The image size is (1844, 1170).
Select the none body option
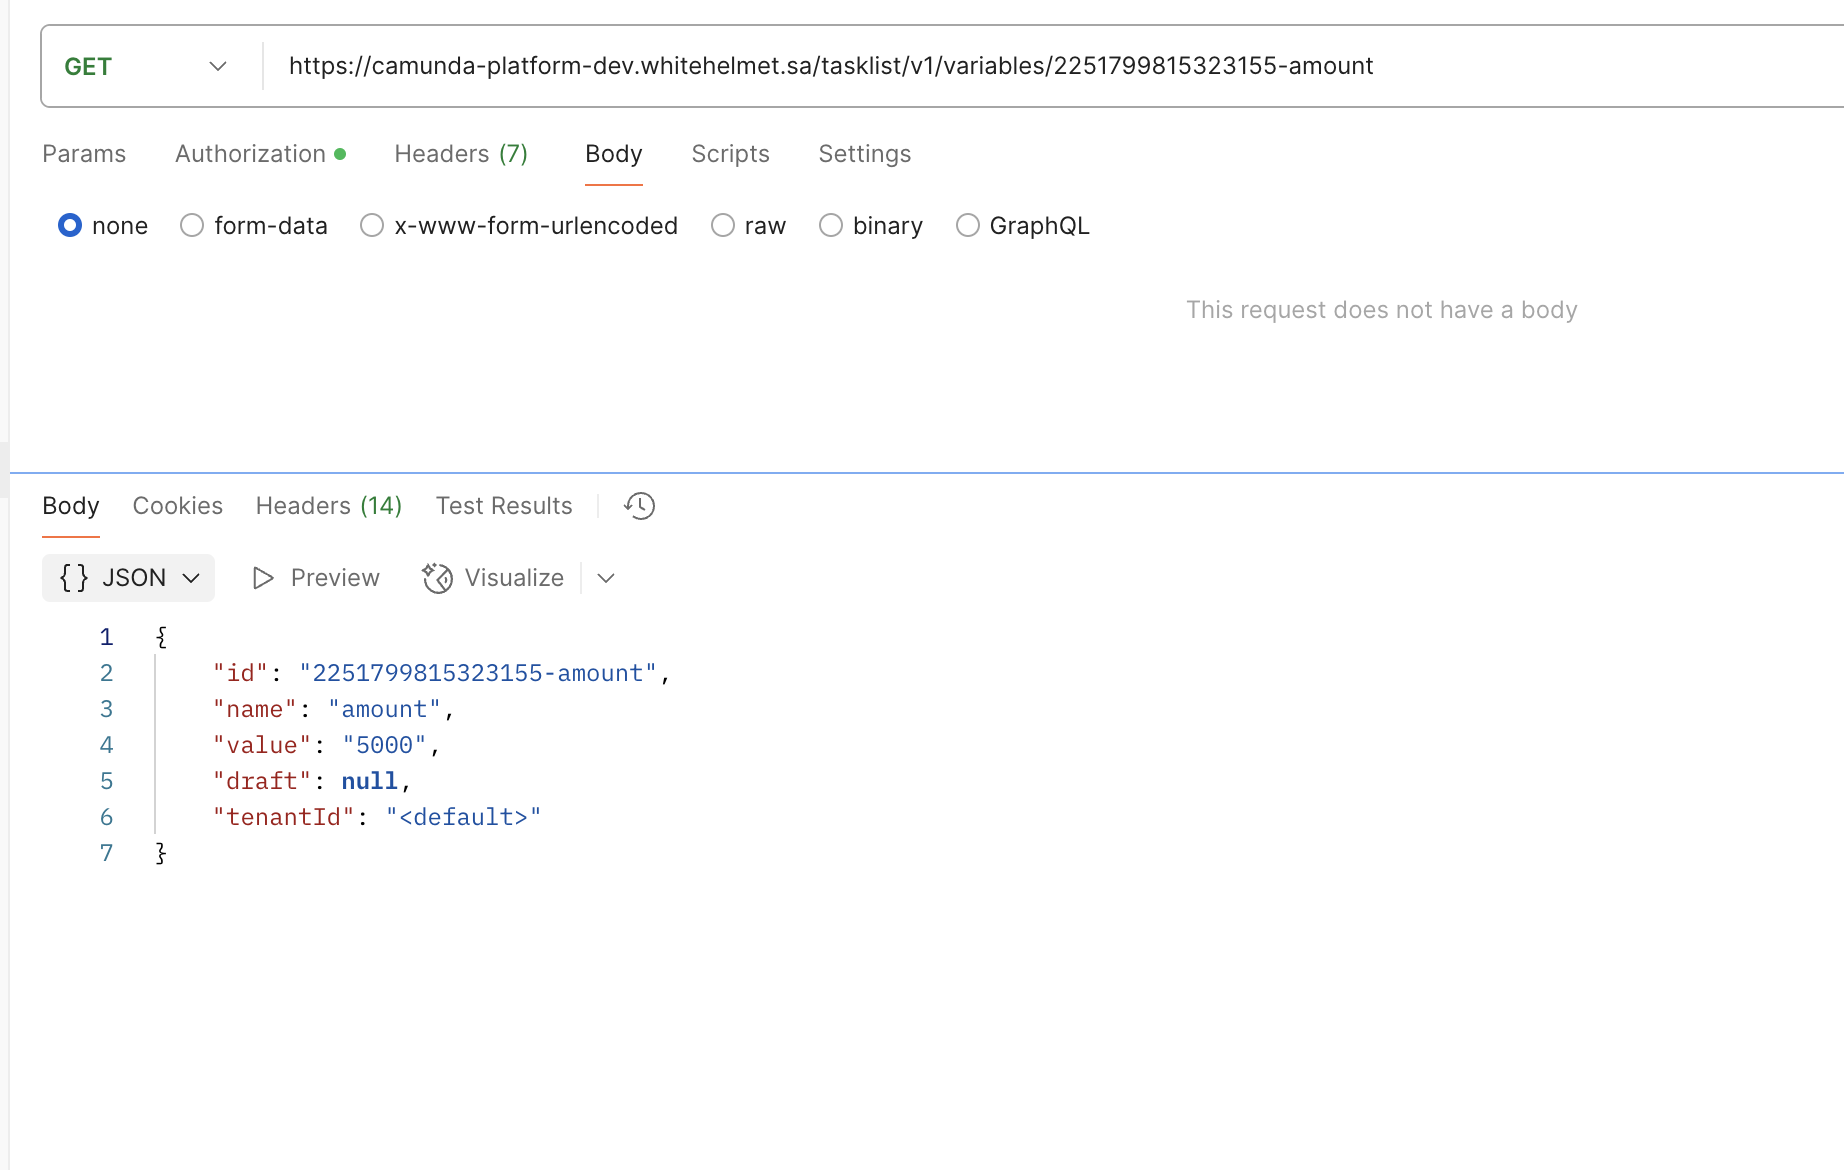tap(103, 226)
